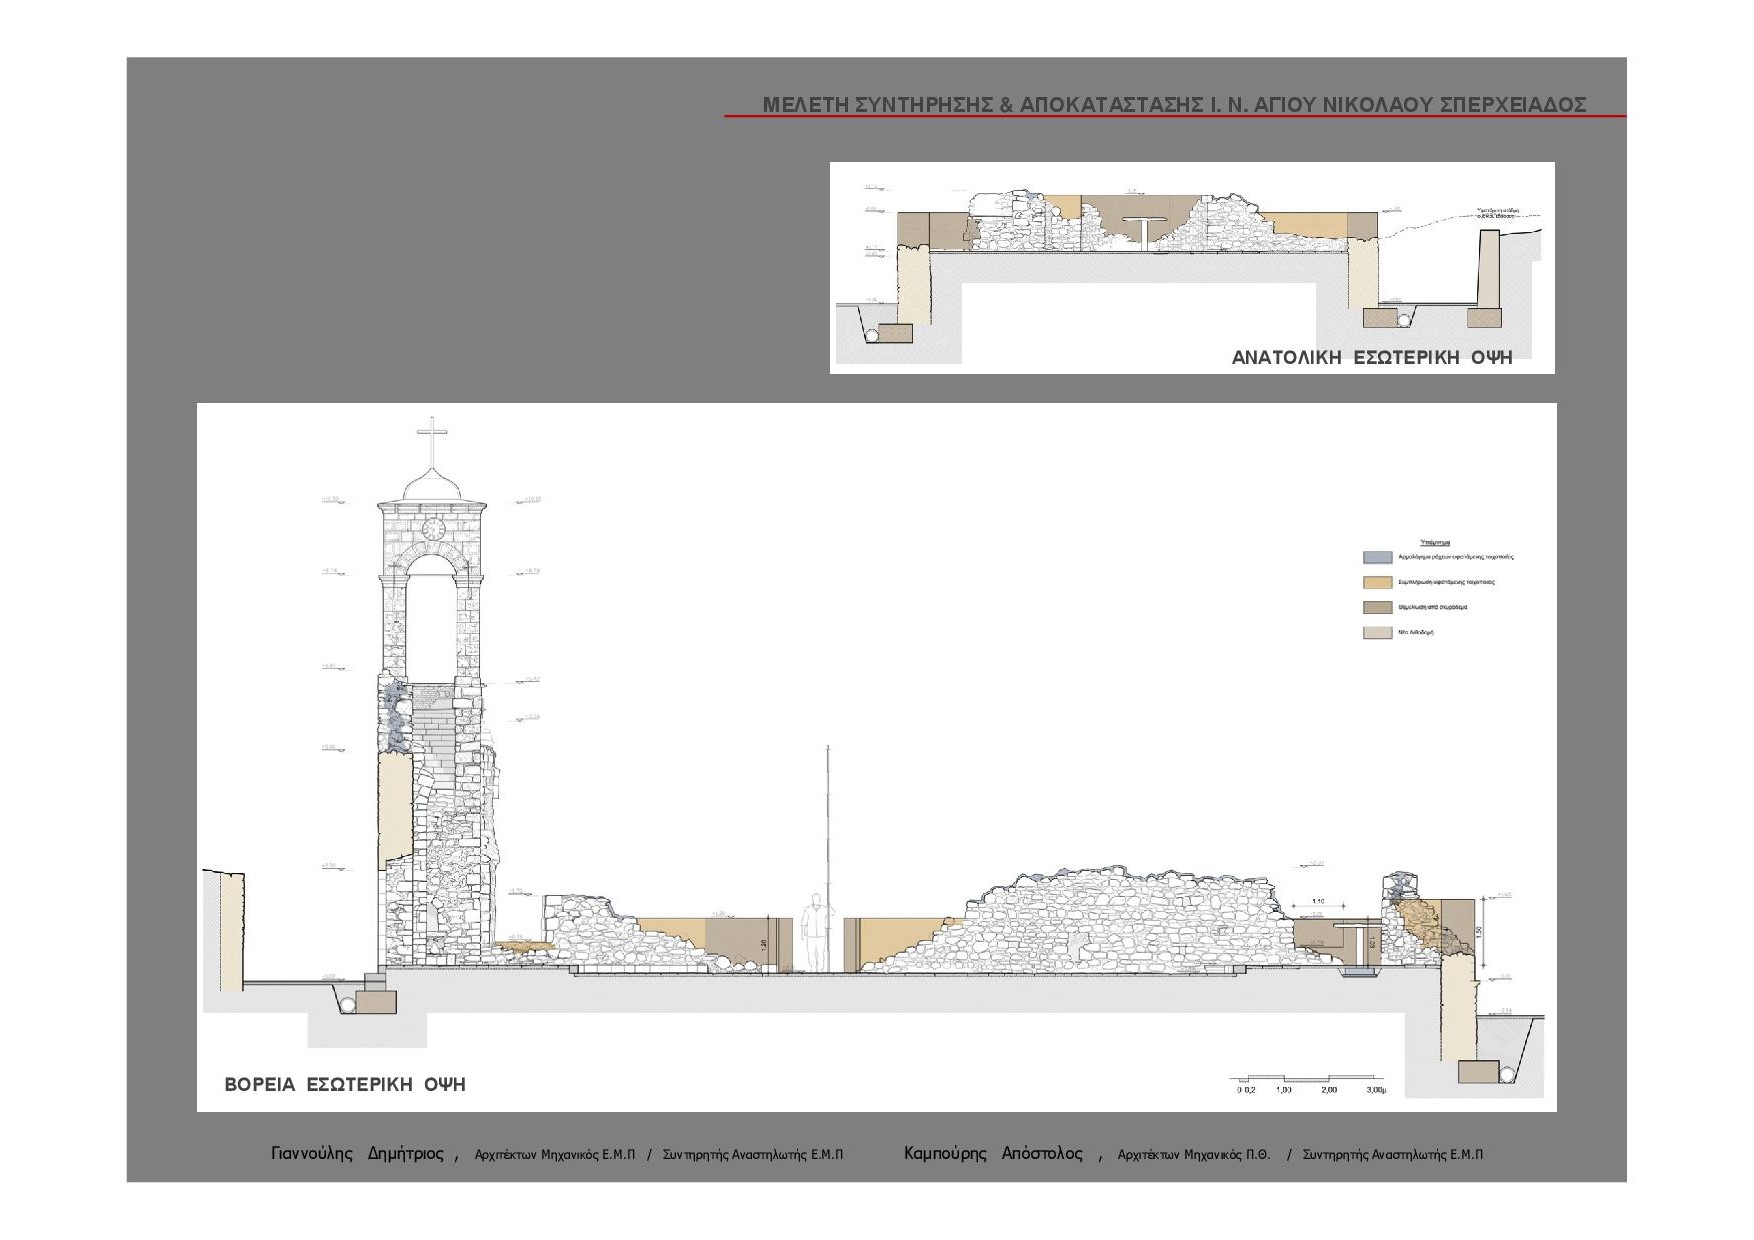Image resolution: width=1754 pixels, height=1240 pixels.
Task: Click the cross atop the bell tower
Action: (432, 441)
